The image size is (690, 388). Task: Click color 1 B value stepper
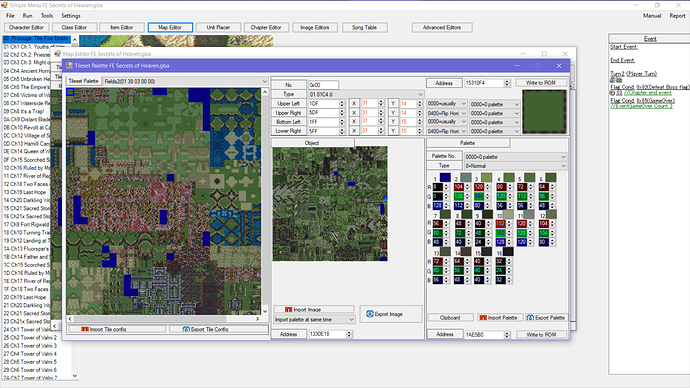[446, 205]
